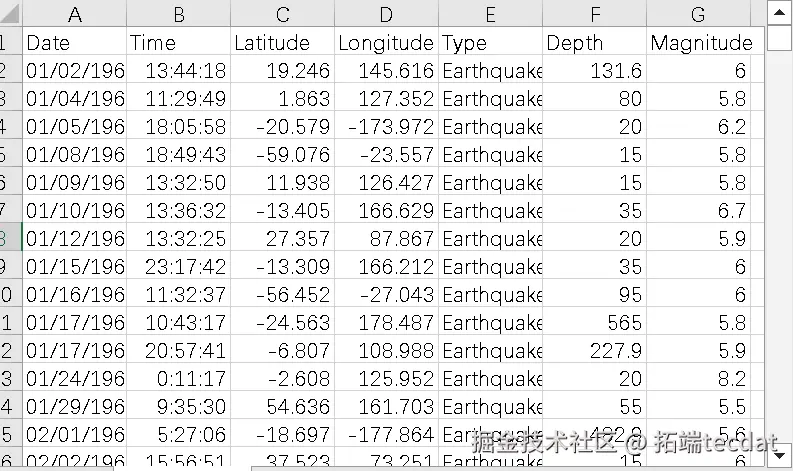Select longitude cell 127.352

coord(386,97)
